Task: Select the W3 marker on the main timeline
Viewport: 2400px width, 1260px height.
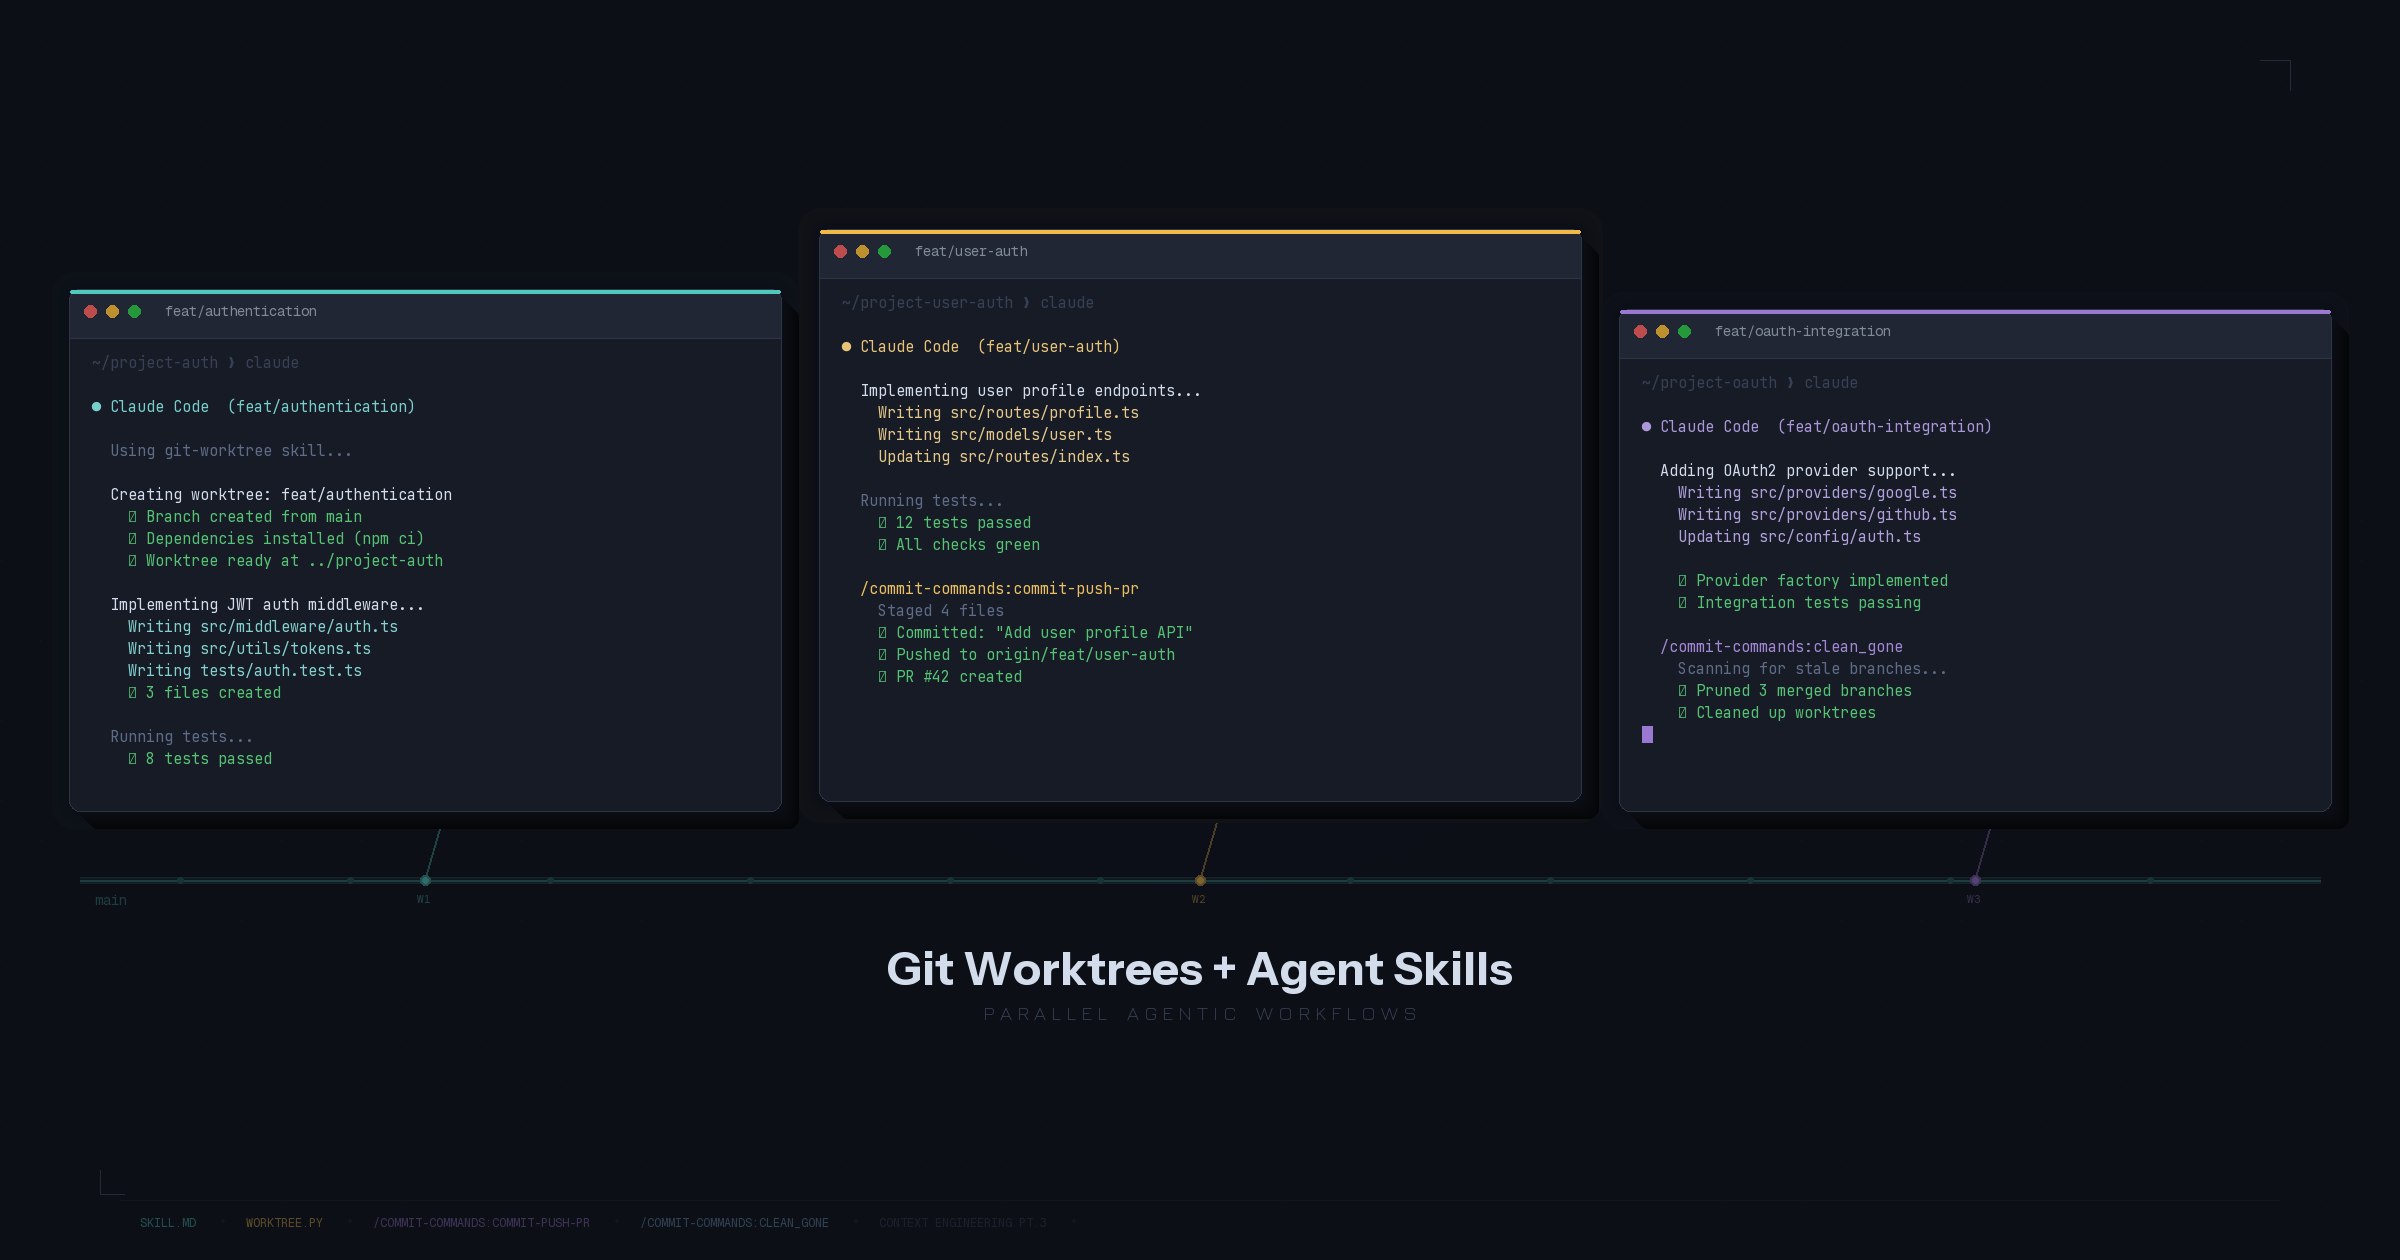Action: pyautogui.click(x=1975, y=880)
